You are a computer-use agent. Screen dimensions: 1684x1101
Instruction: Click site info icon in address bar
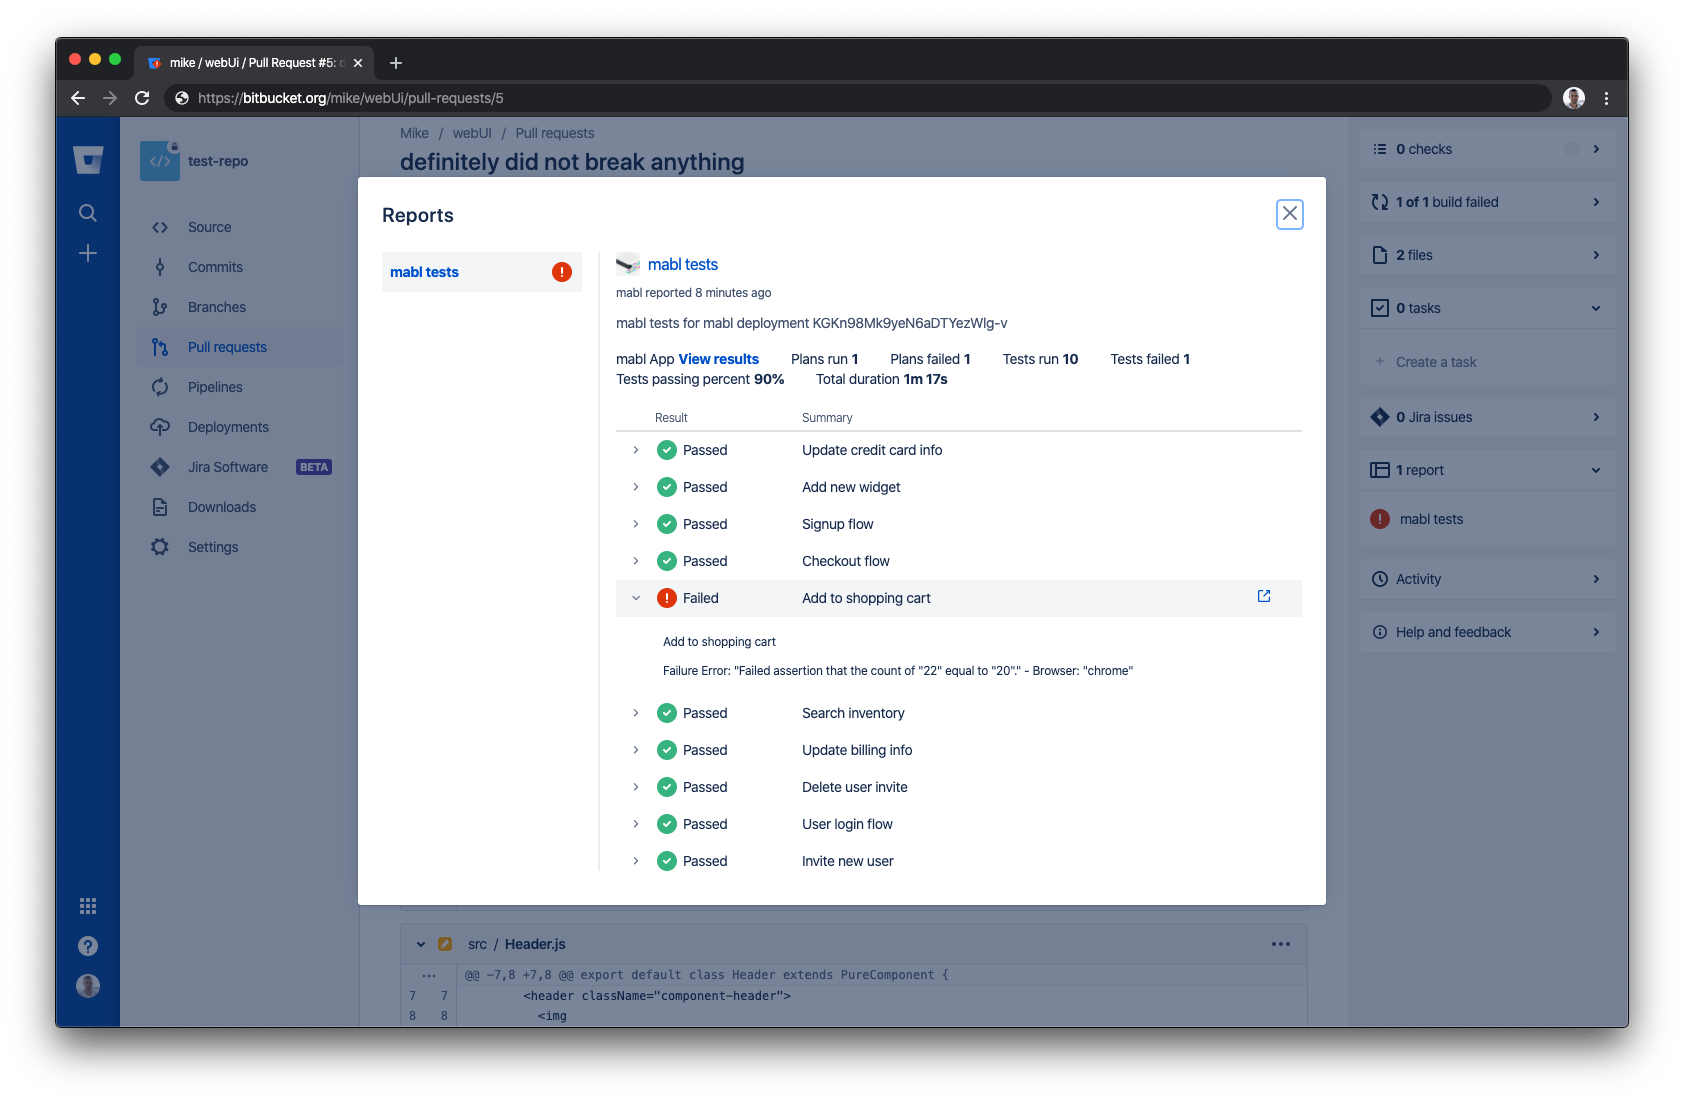tap(182, 98)
